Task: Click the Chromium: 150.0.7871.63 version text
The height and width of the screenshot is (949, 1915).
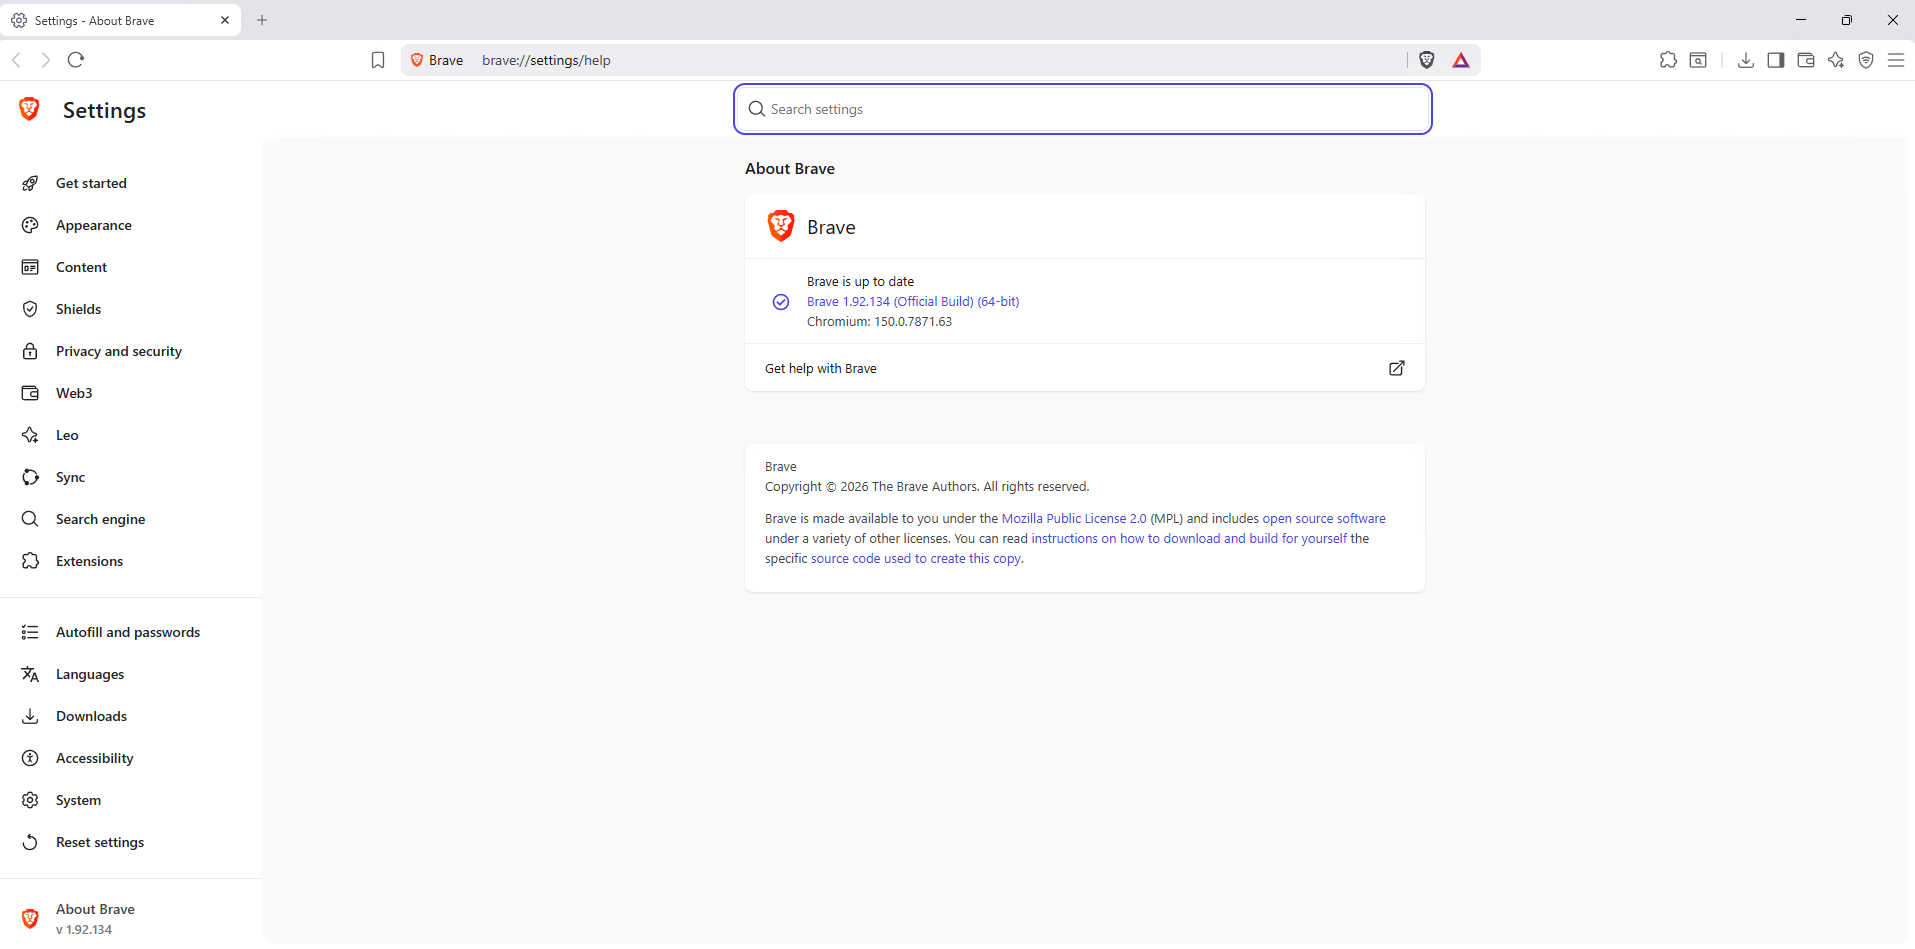Action: click(x=879, y=321)
